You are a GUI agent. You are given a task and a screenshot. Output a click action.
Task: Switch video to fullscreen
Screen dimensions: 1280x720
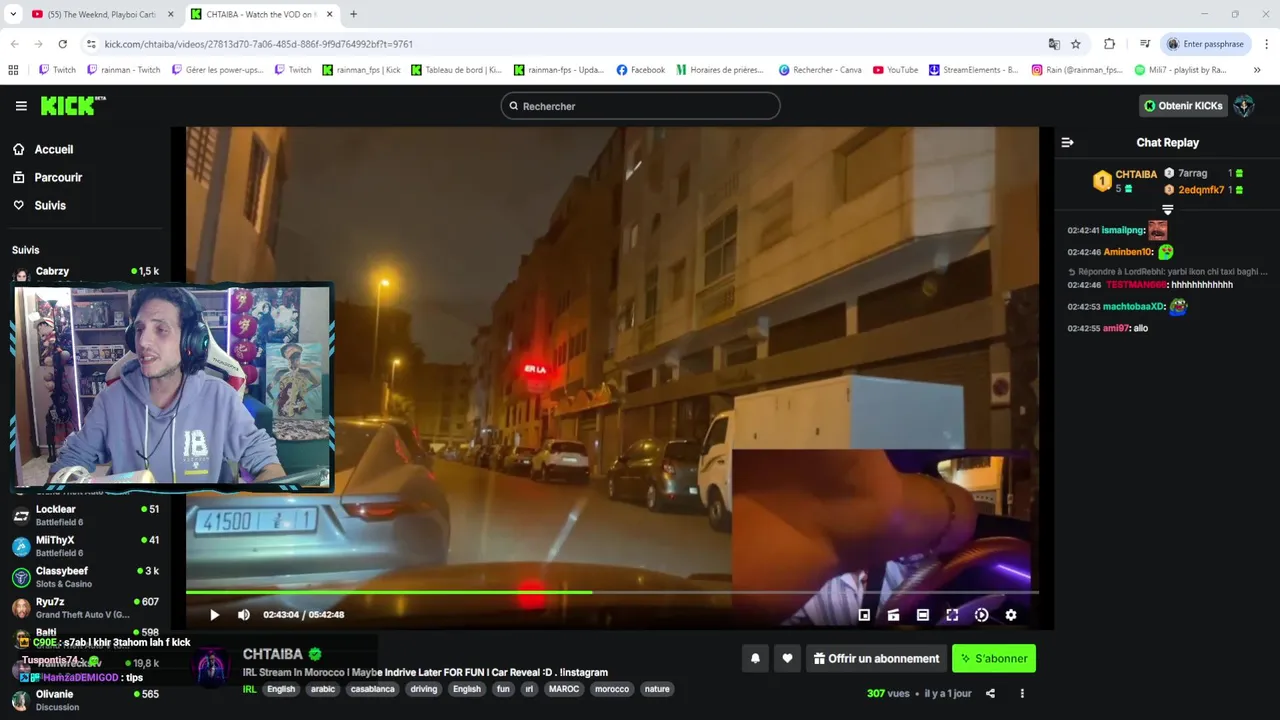pyautogui.click(x=952, y=615)
